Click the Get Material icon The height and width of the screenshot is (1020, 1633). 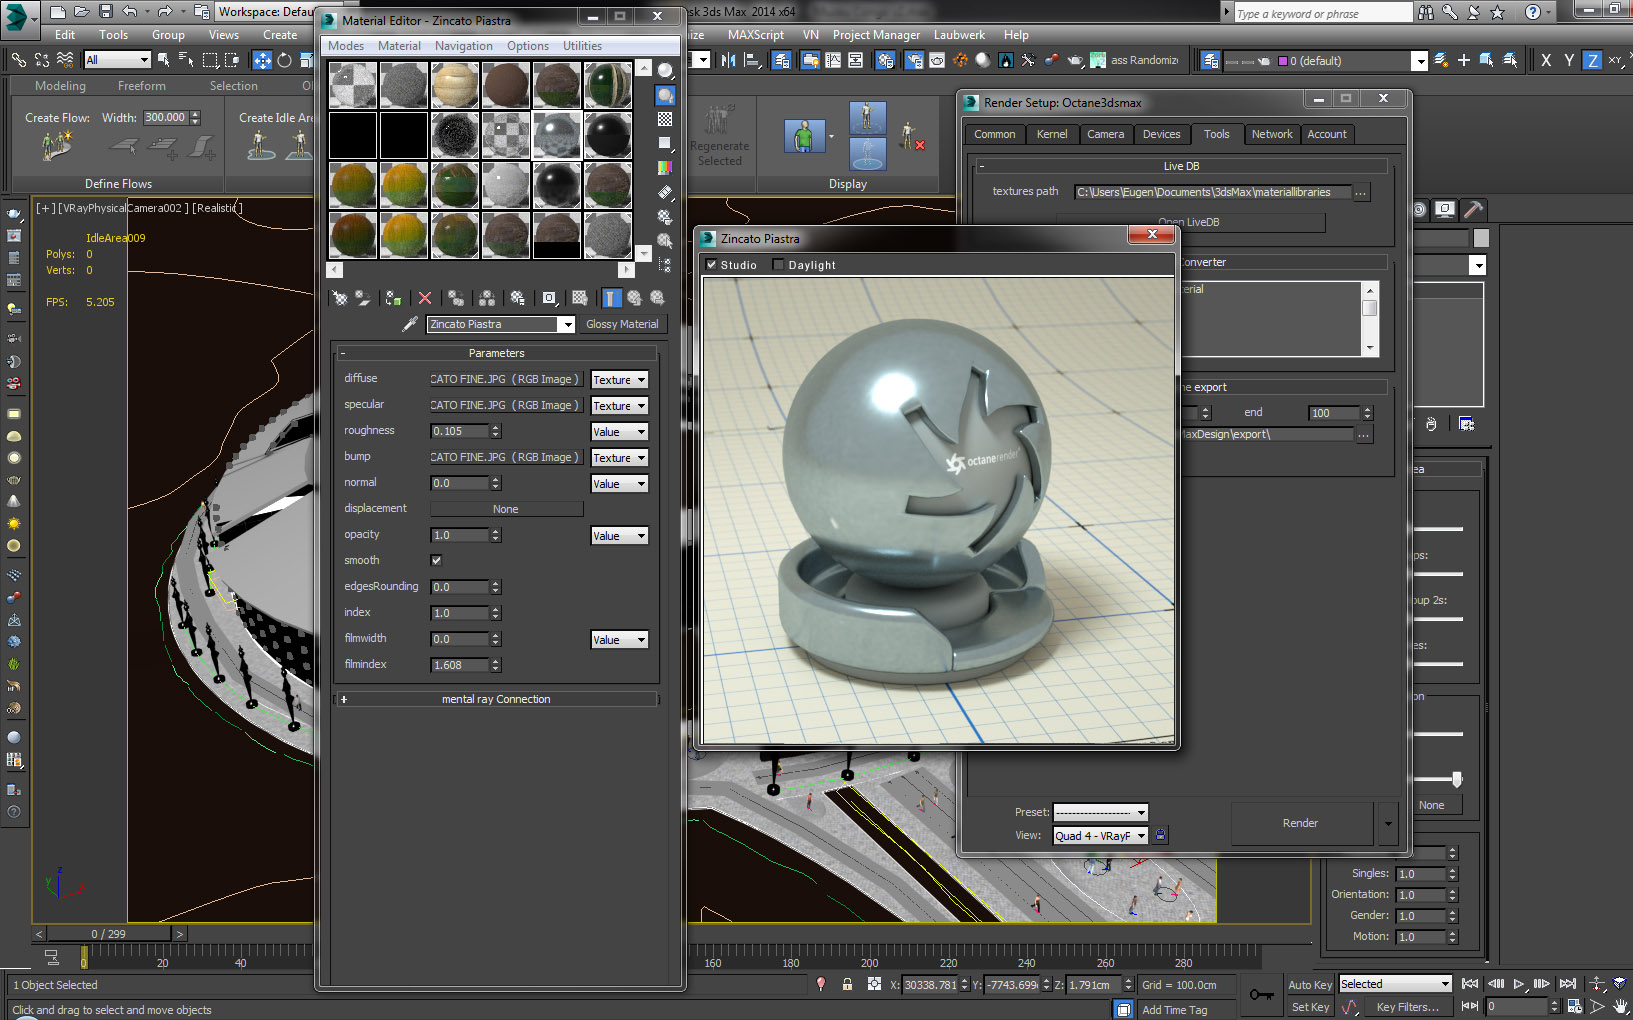[x=340, y=298]
